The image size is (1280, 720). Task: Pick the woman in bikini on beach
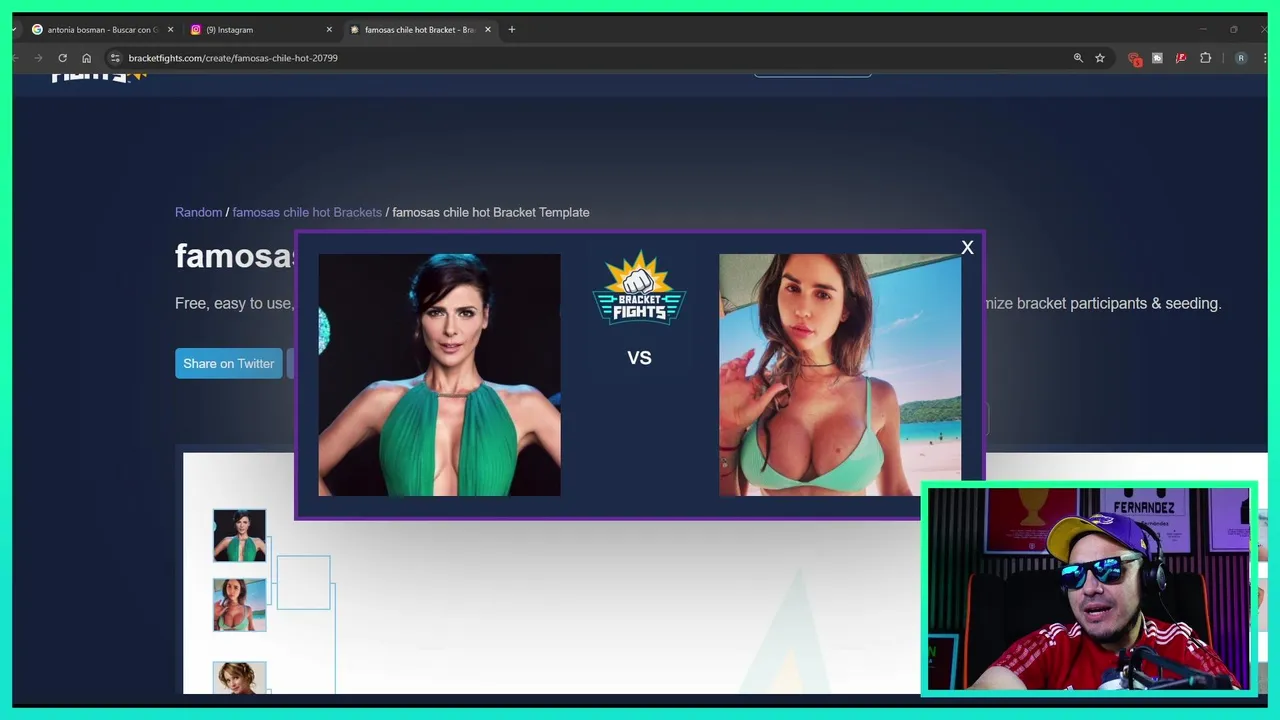click(840, 375)
